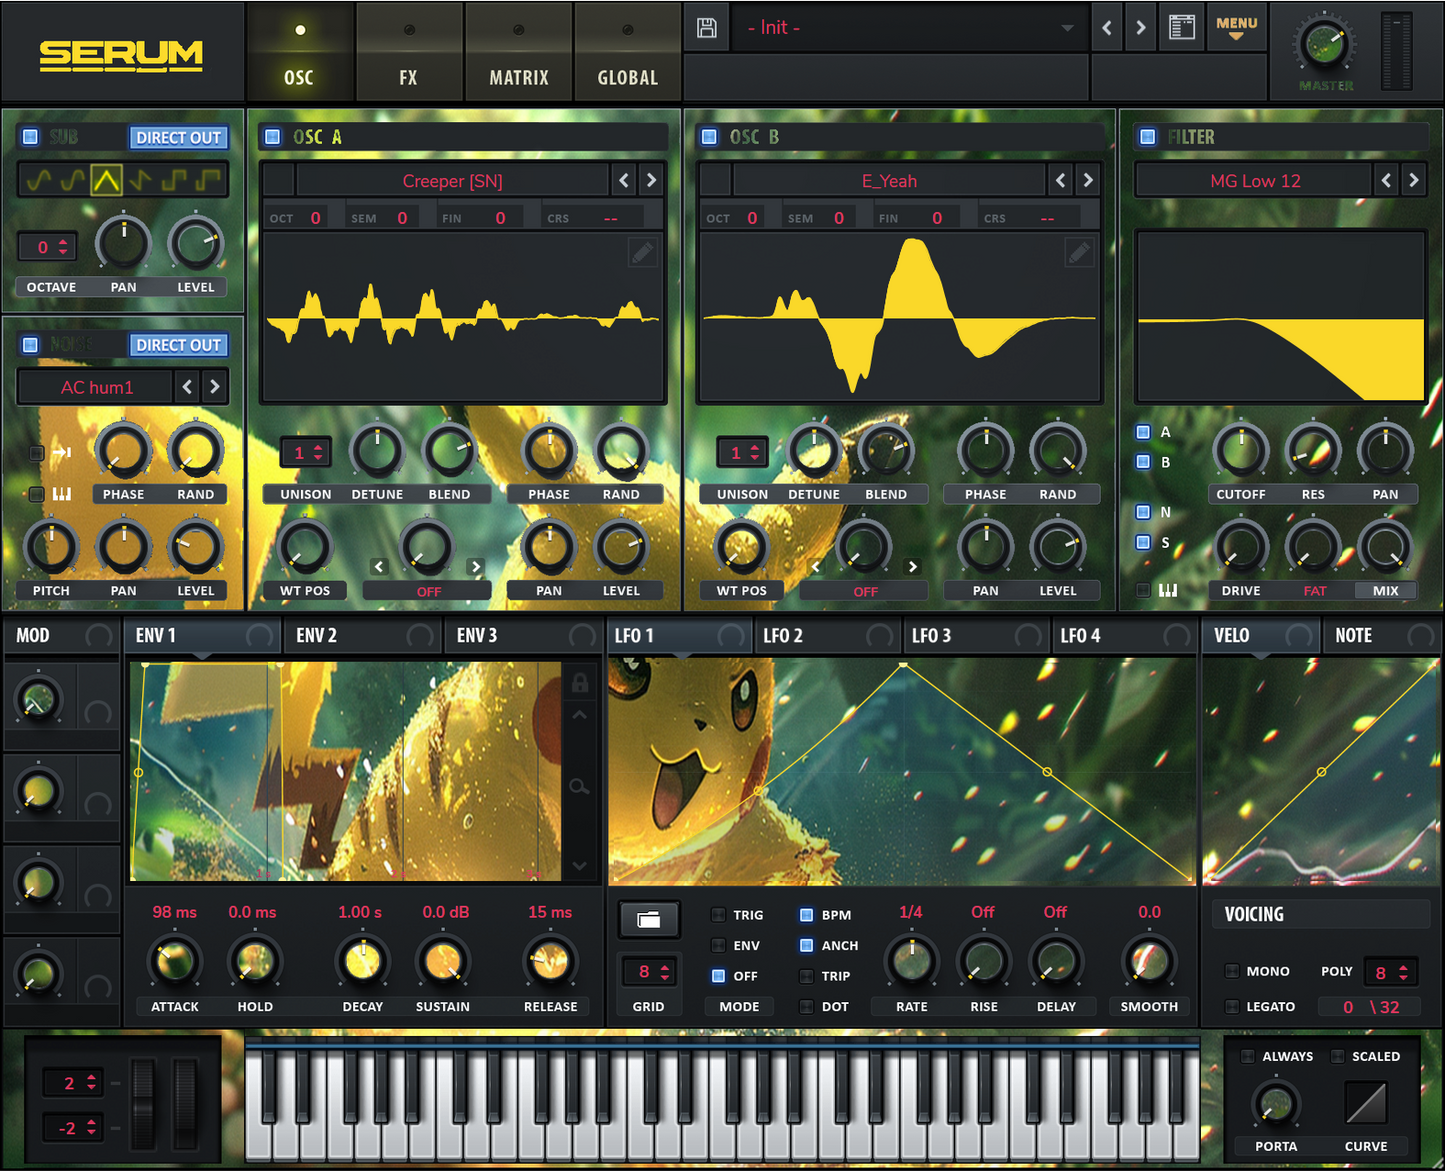The height and width of the screenshot is (1171, 1445).
Task: Click the filter CUTOFF knob
Action: pyautogui.click(x=1240, y=451)
